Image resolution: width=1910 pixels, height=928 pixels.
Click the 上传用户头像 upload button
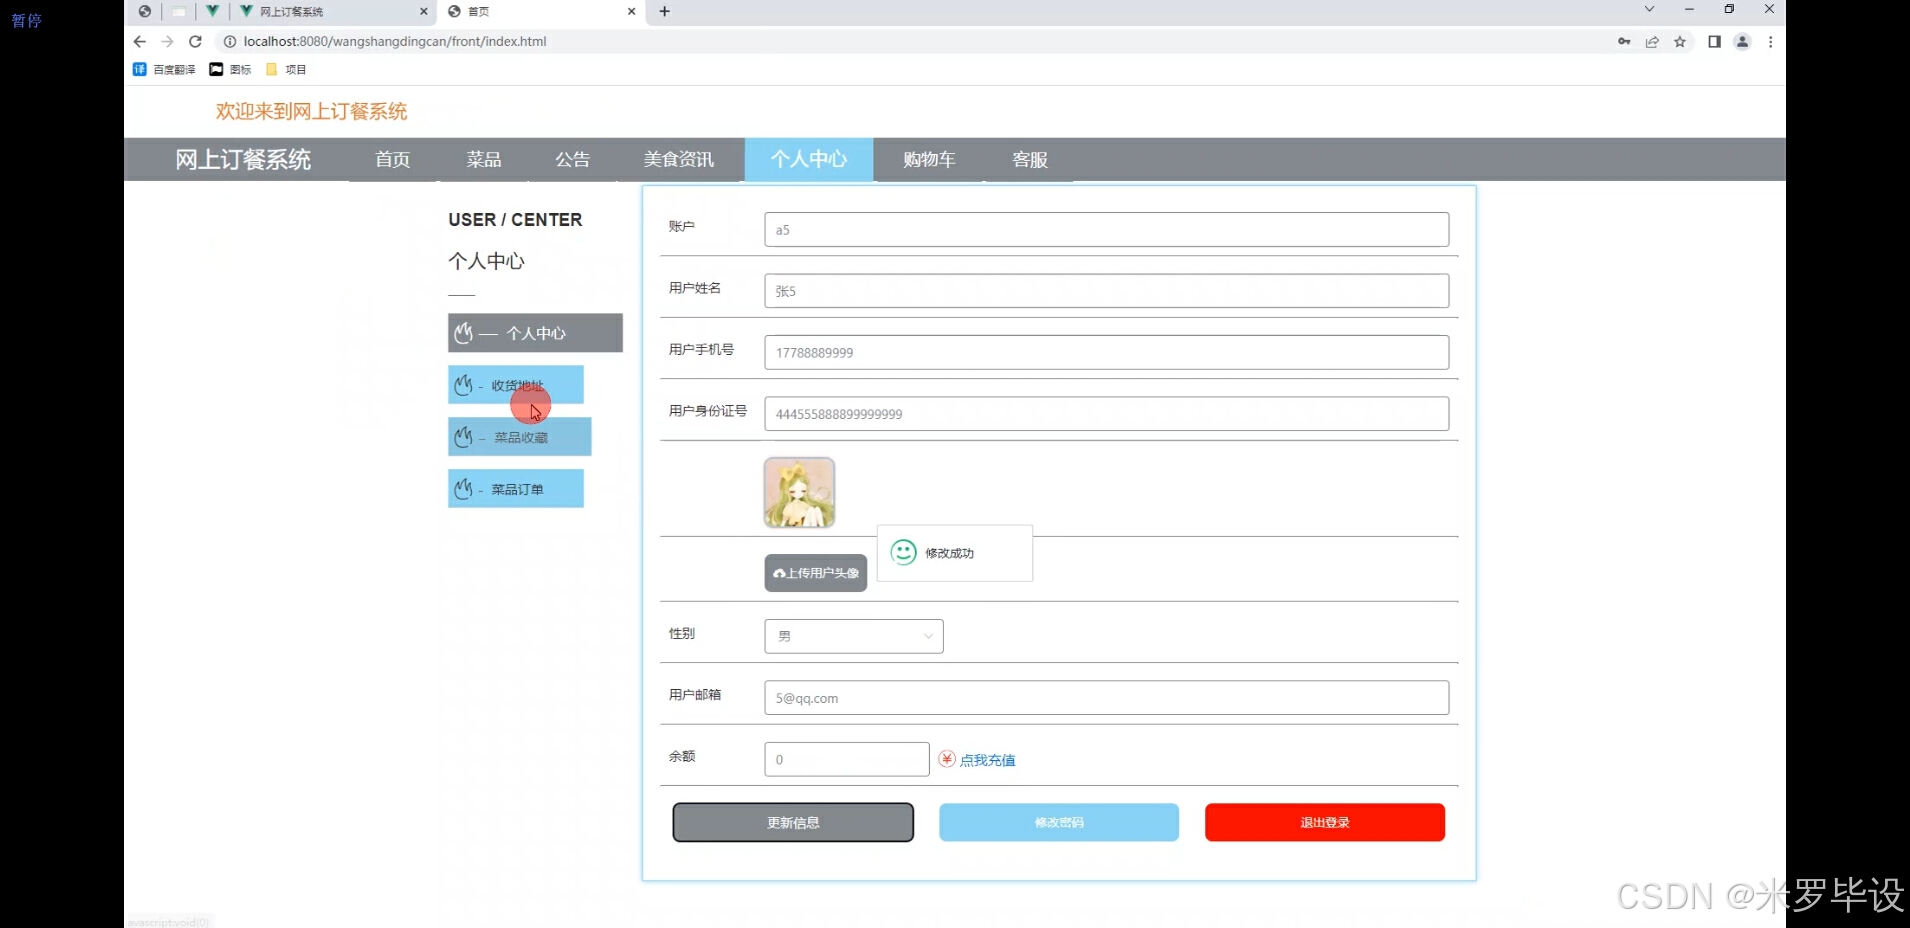tap(816, 573)
